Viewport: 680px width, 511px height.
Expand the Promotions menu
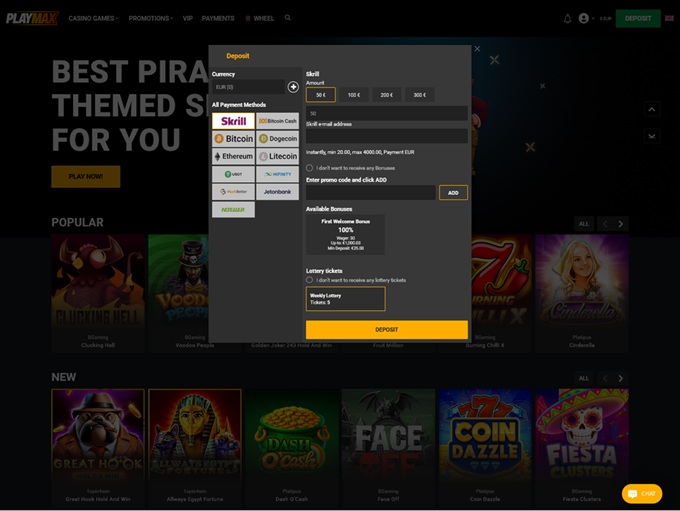point(150,18)
